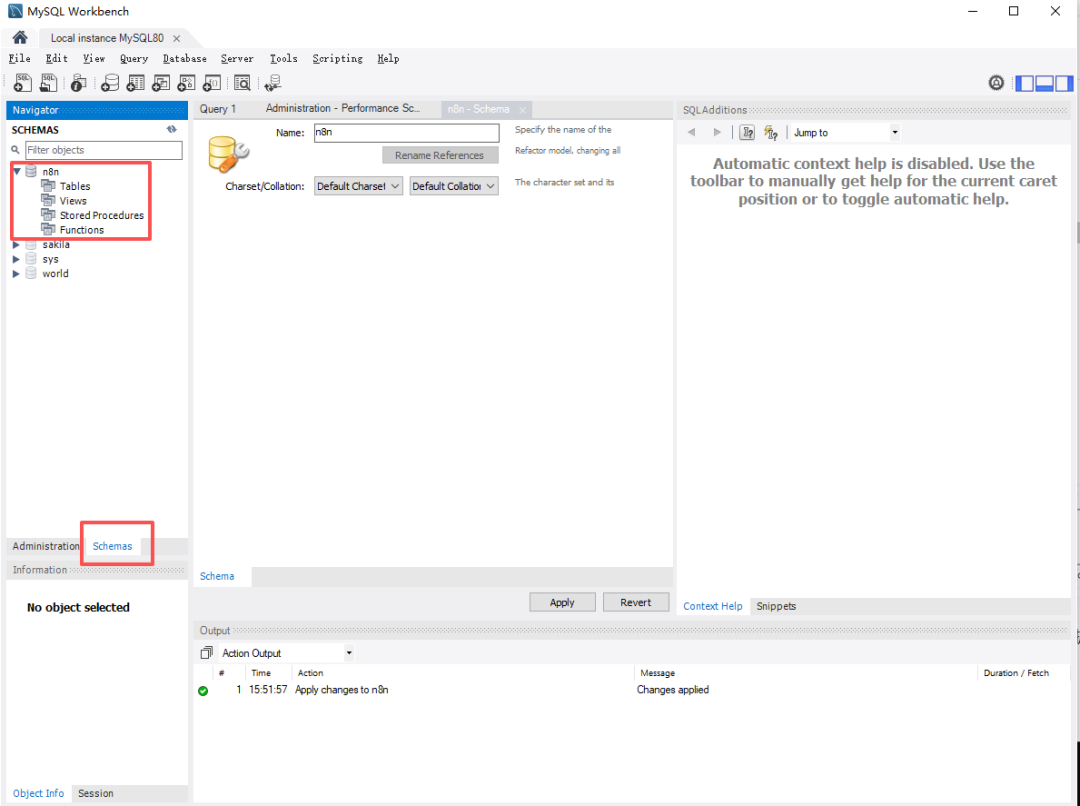The width and height of the screenshot is (1080, 806).
Task: Click the green success status icon
Action: (203, 691)
